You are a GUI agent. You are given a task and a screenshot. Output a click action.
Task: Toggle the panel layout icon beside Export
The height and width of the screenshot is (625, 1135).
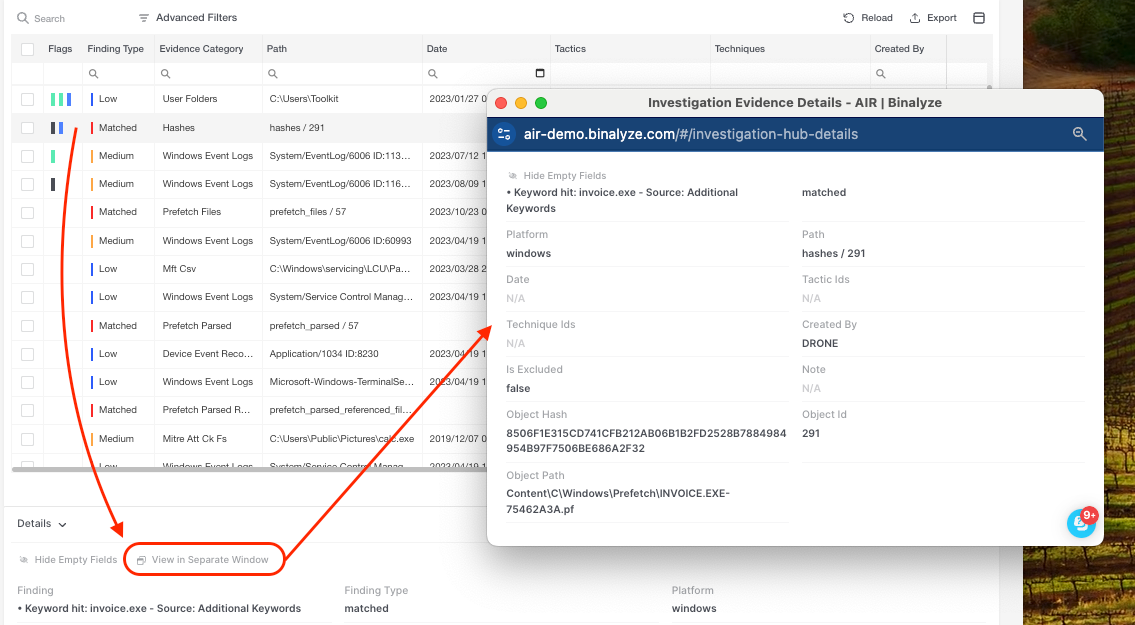pyautogui.click(x=979, y=18)
